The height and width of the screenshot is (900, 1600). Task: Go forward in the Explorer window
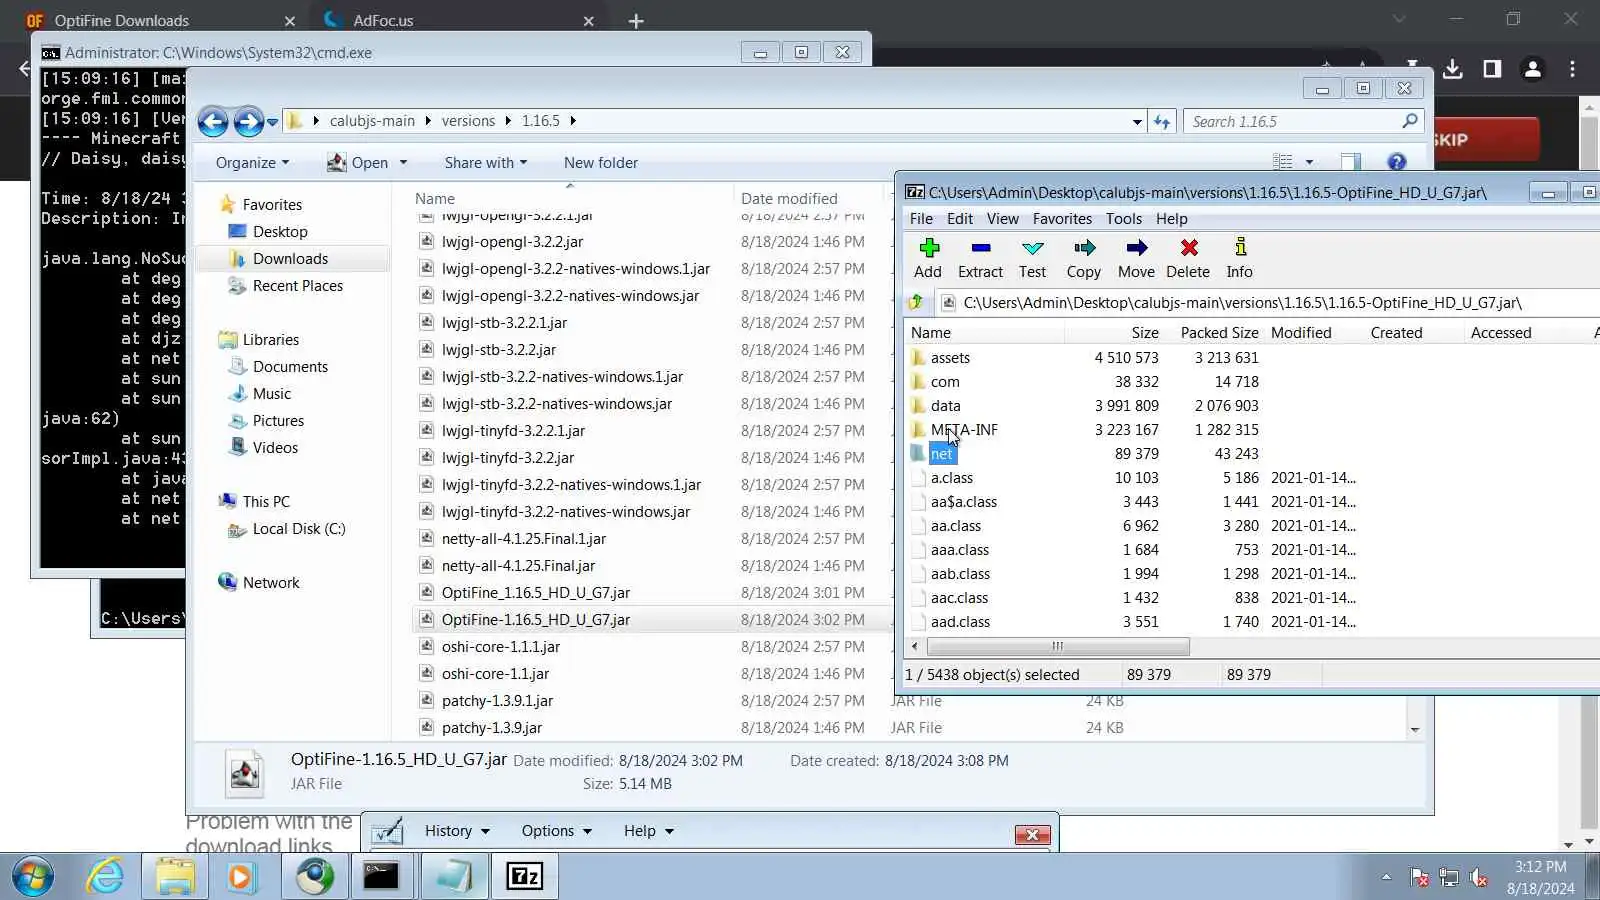[248, 121]
